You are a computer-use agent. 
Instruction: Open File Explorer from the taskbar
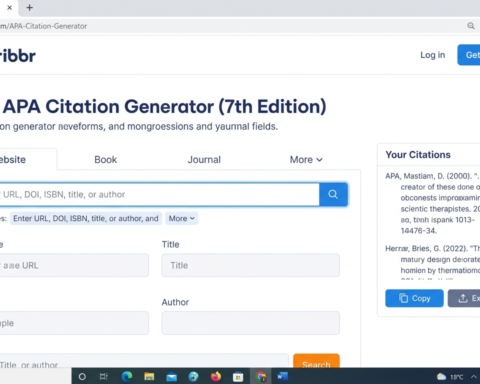tap(149, 377)
